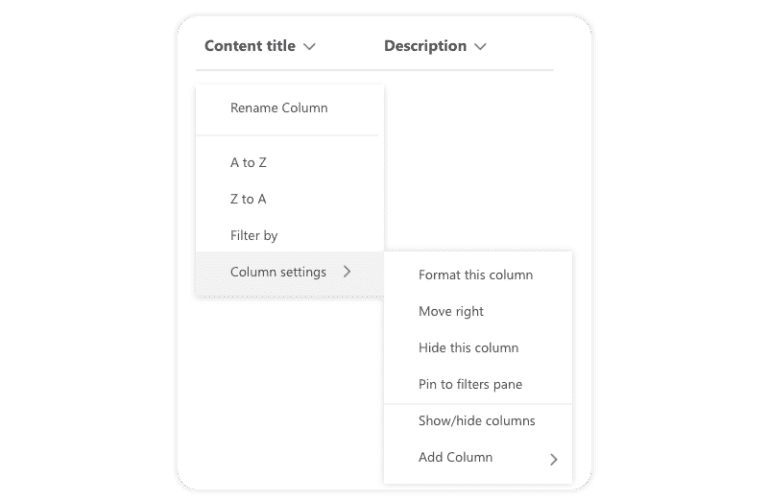Open the Content title column dropdown chevron

(310, 47)
